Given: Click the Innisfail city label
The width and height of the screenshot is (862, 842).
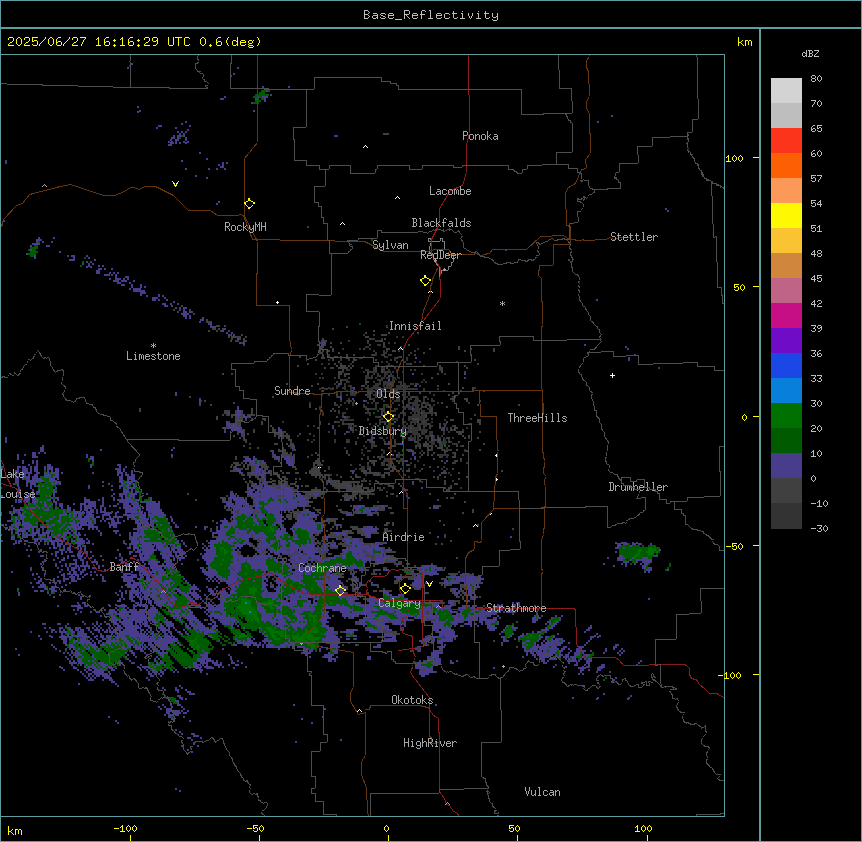Looking at the screenshot, I should [x=415, y=326].
